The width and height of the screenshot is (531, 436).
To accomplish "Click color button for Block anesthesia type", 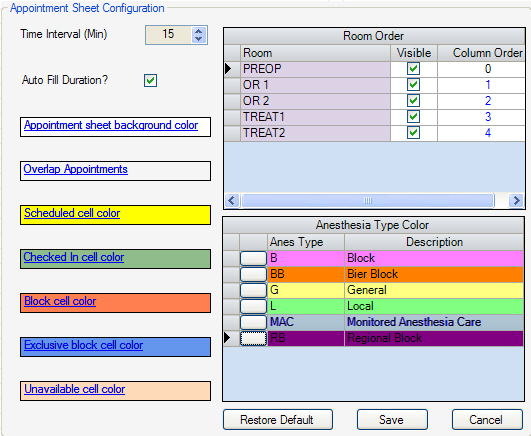I will 253,258.
